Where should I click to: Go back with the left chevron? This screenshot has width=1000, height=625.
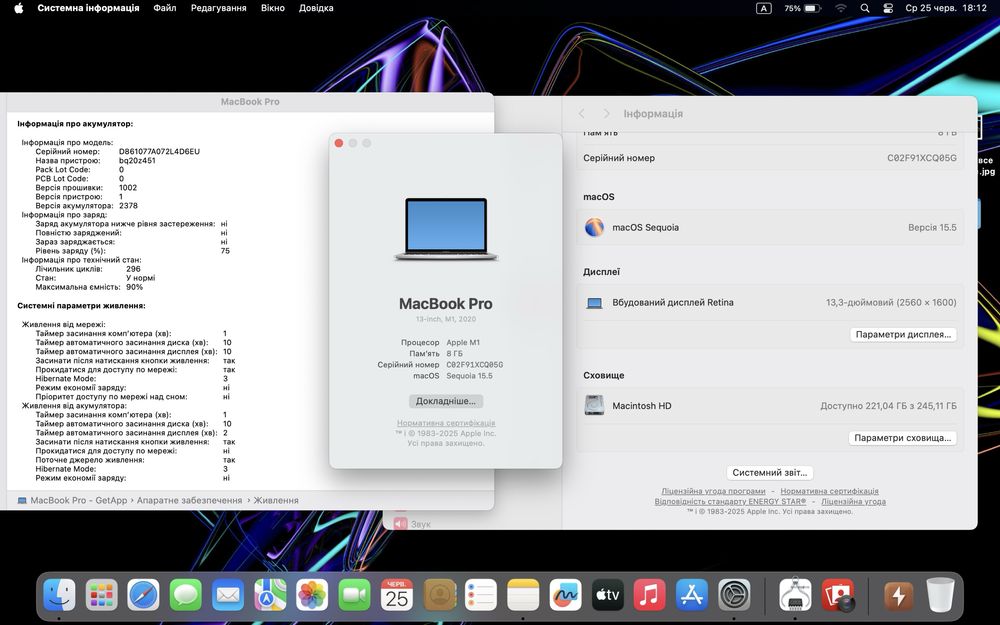582,114
